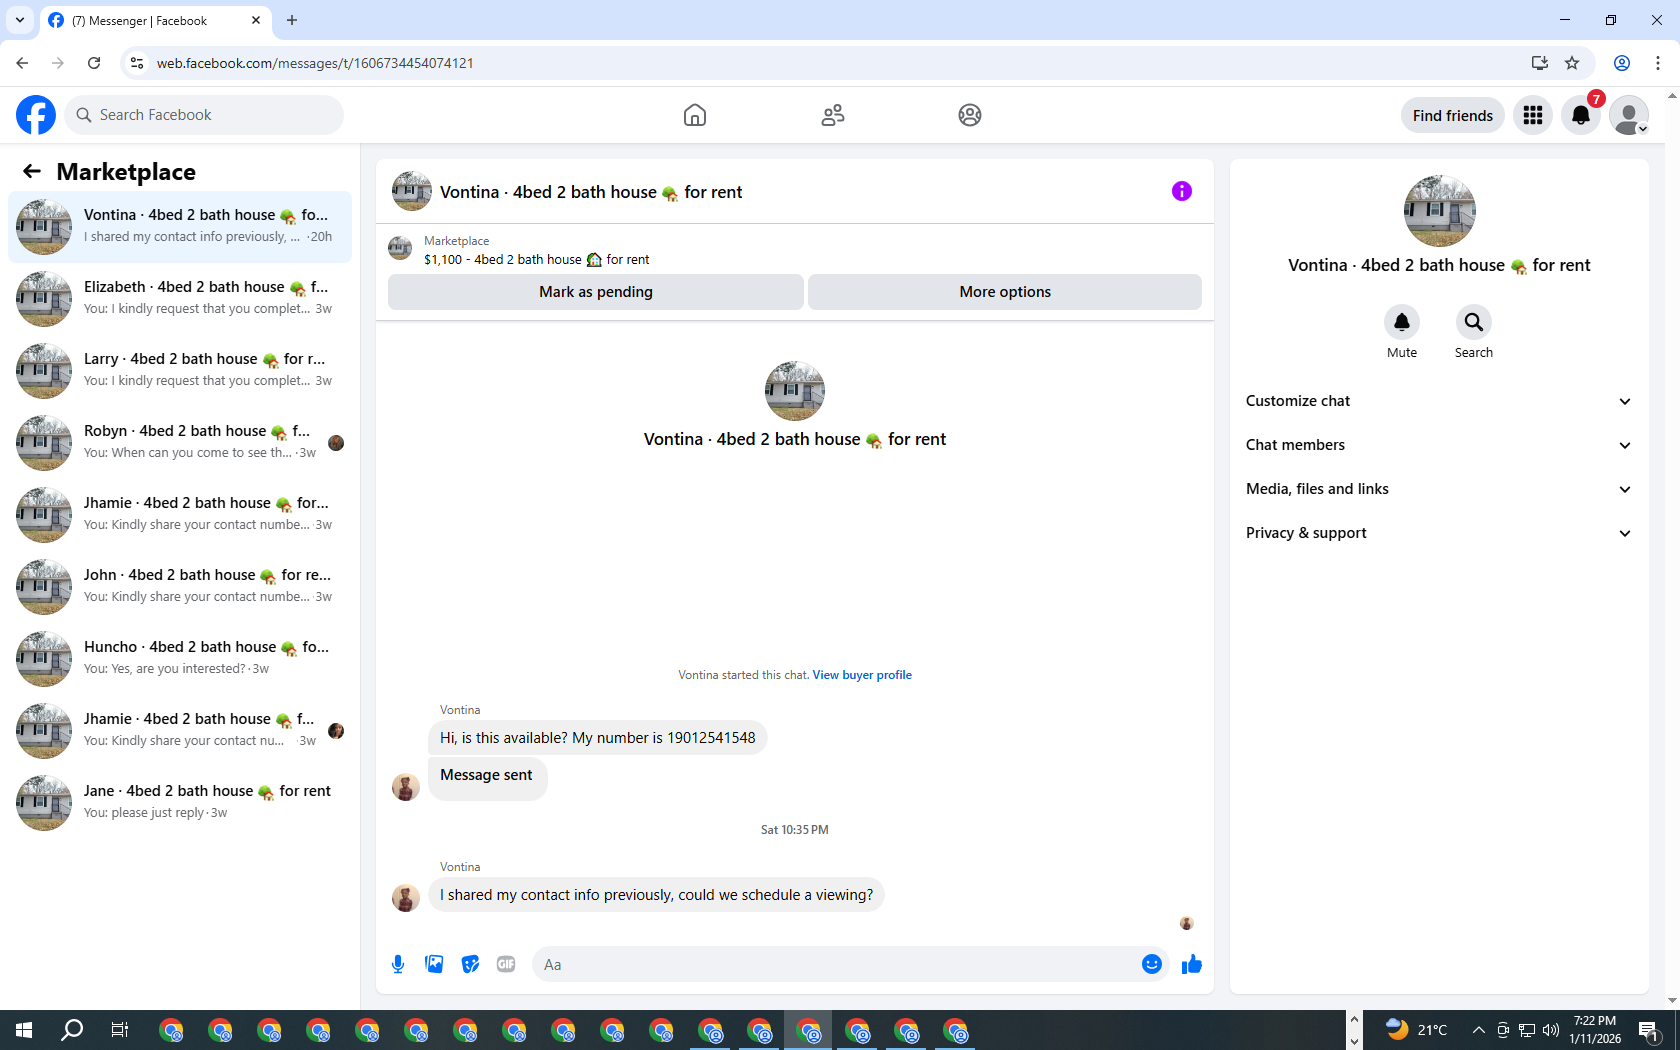Viewport: 1680px width, 1050px height.
Task: Open Larry conversation in the list
Action: pyautogui.click(x=180, y=371)
